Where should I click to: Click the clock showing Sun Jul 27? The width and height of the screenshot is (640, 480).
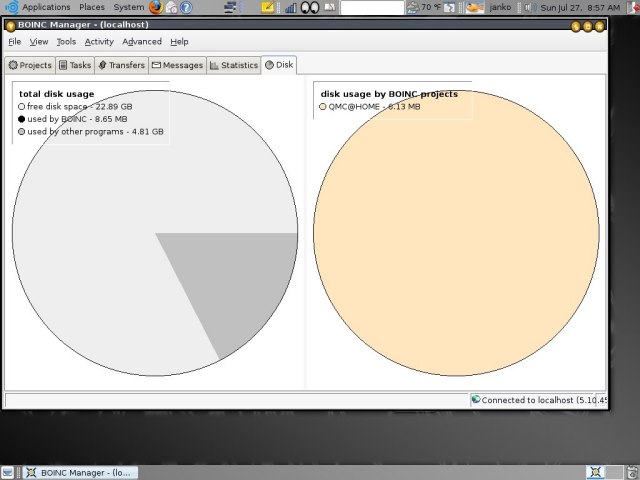click(580, 7)
